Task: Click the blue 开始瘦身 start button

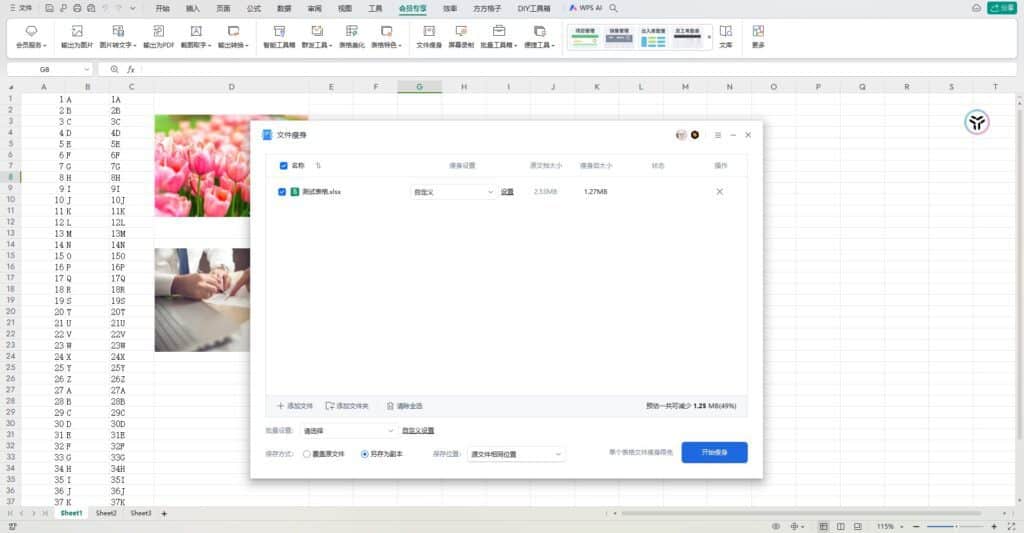Action: click(x=714, y=452)
